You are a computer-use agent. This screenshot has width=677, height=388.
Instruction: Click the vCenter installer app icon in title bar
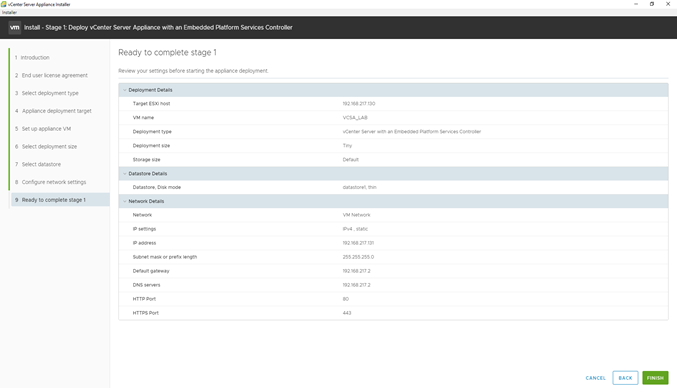click(3, 4)
